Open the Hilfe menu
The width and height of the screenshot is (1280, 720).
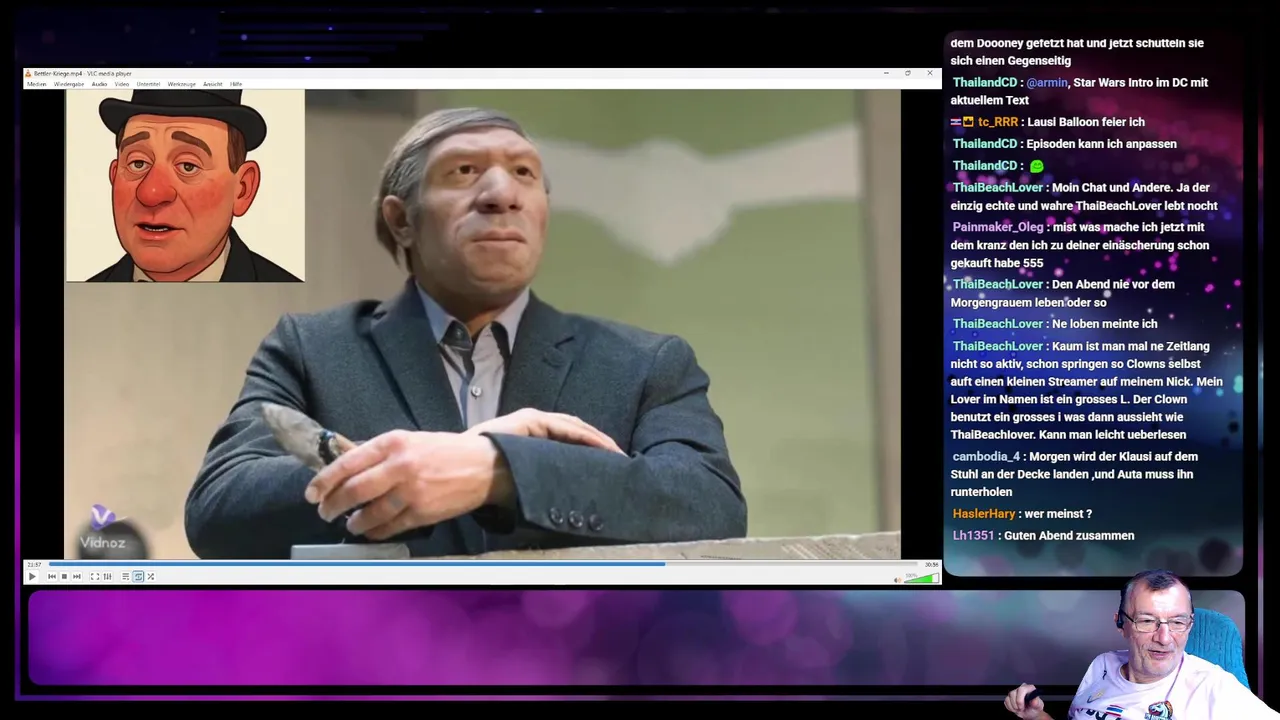pos(236,84)
